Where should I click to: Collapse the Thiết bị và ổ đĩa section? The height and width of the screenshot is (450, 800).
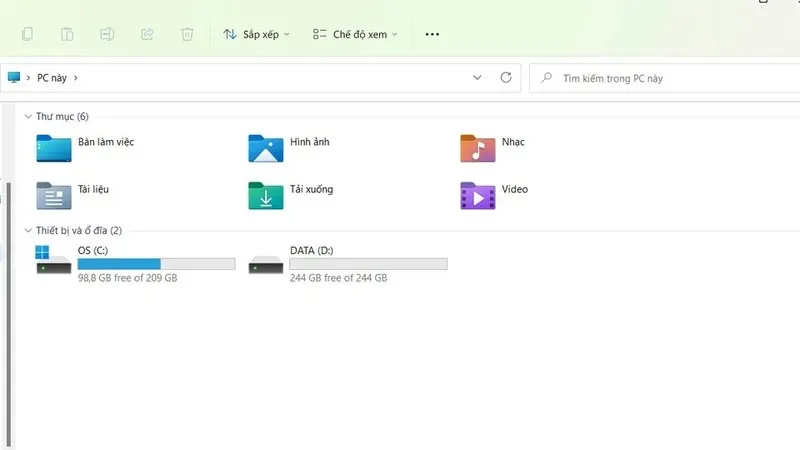tap(27, 231)
